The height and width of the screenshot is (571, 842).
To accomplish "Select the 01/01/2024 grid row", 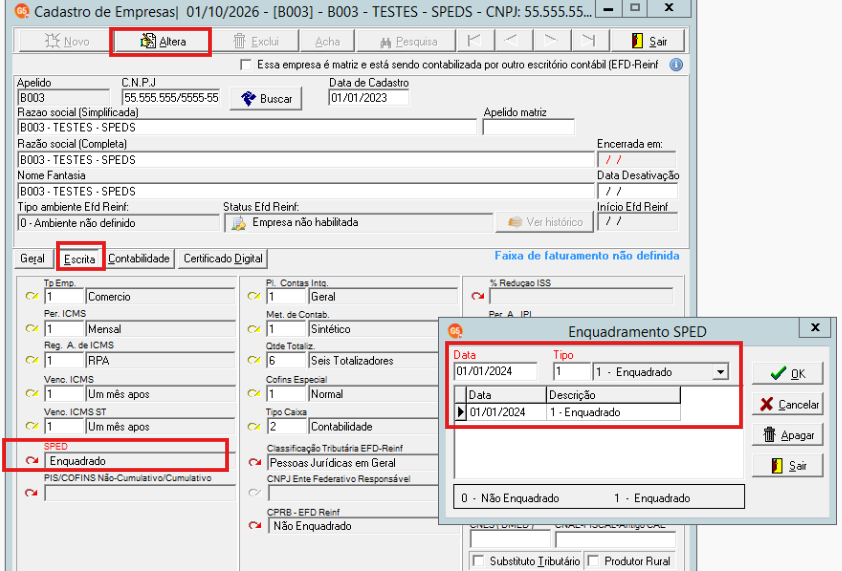I will click(x=568, y=412).
